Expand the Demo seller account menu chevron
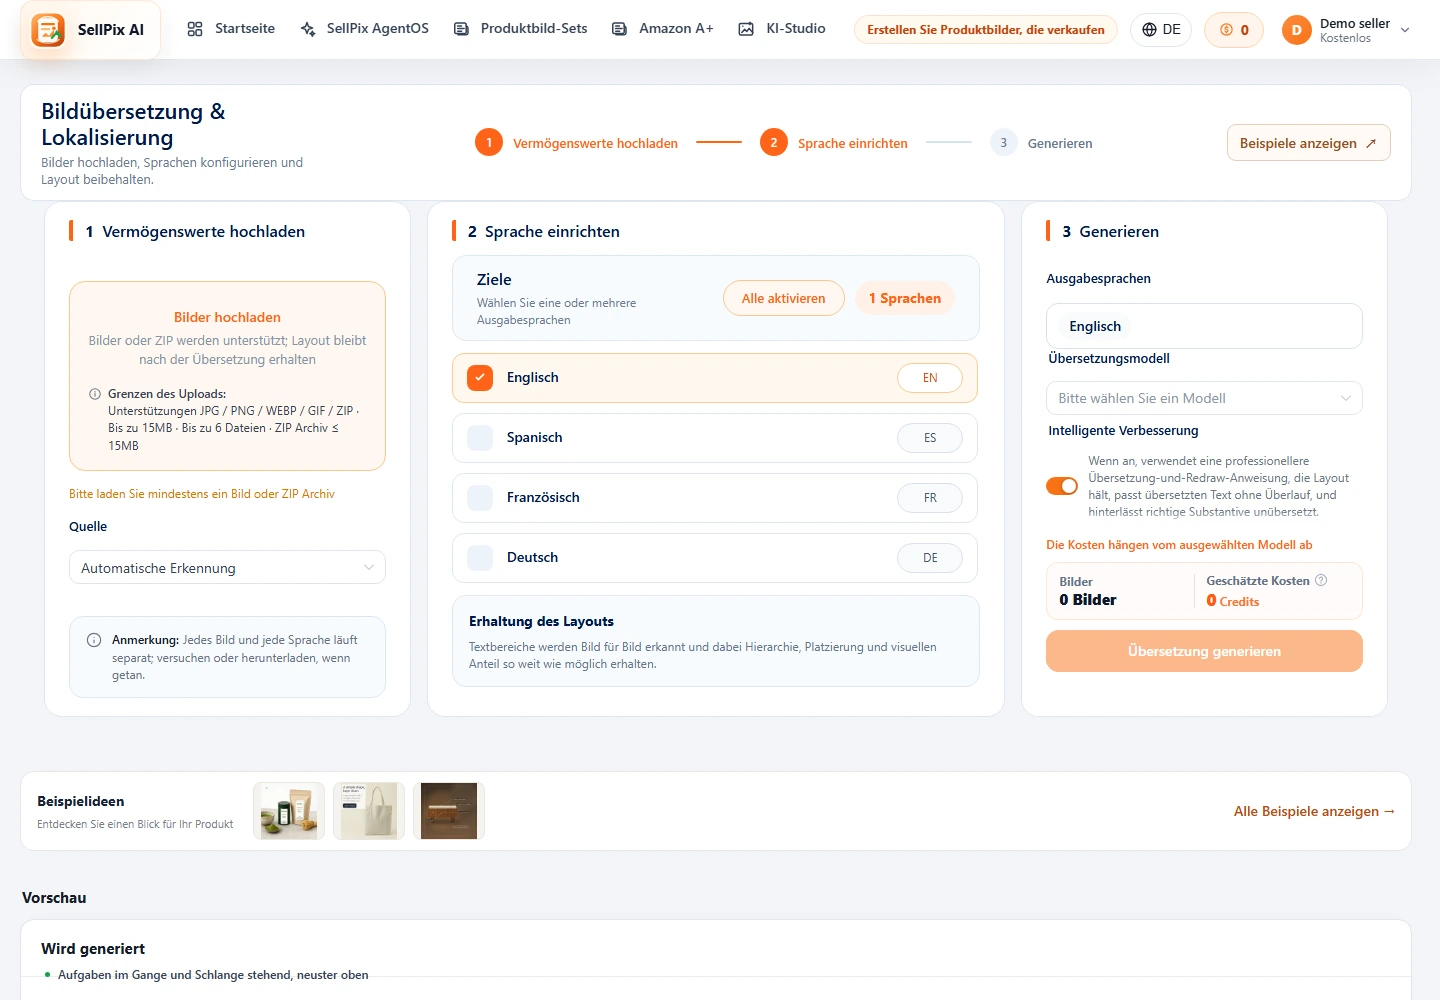This screenshot has width=1440, height=1000. [1405, 30]
